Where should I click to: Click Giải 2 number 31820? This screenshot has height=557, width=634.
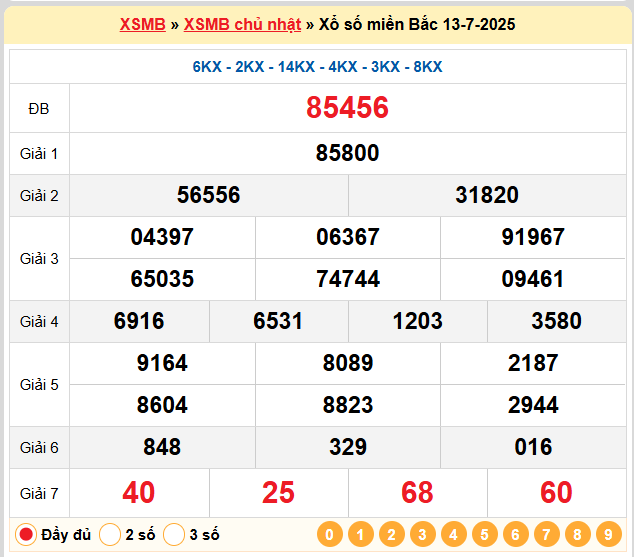click(x=487, y=195)
